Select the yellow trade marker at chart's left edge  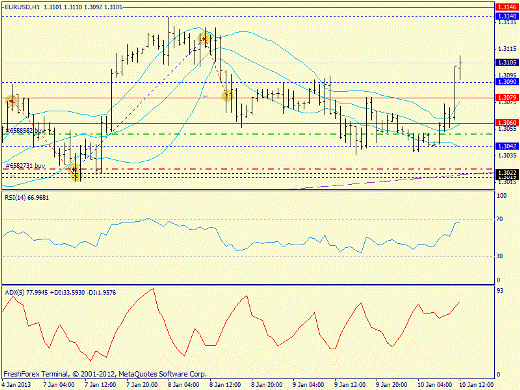point(11,100)
